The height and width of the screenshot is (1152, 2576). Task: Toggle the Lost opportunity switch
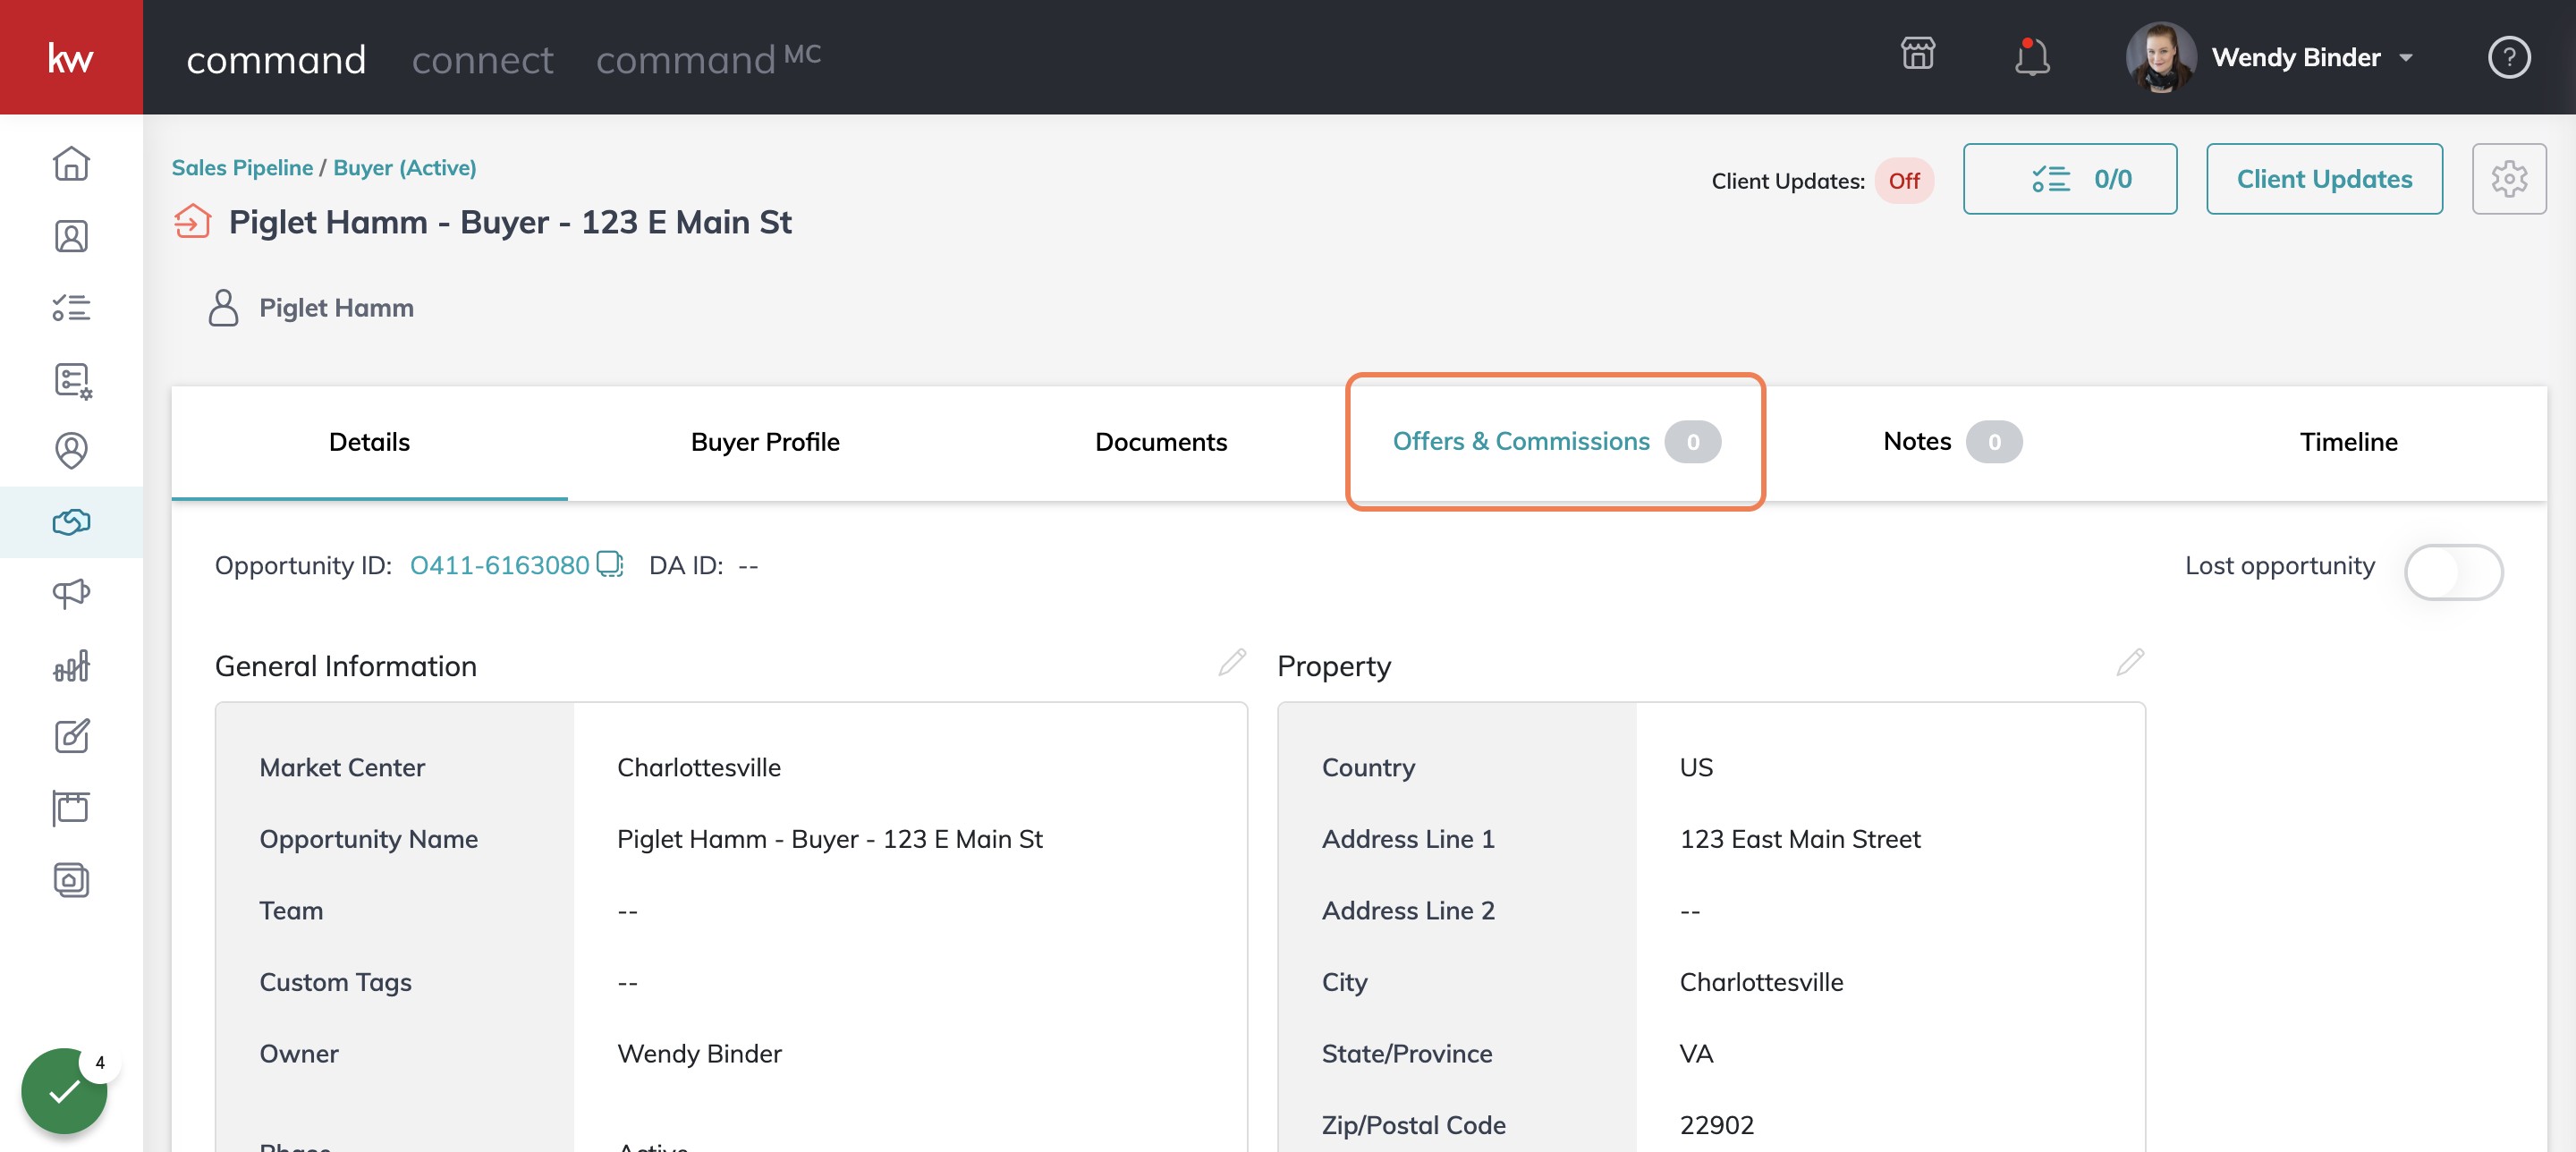[x=2453, y=572]
